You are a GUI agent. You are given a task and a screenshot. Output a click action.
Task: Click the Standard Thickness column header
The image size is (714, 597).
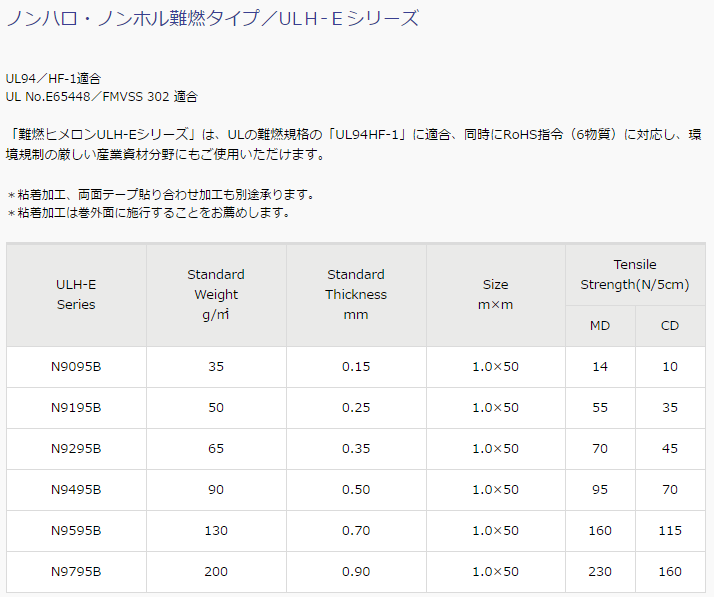tap(356, 294)
